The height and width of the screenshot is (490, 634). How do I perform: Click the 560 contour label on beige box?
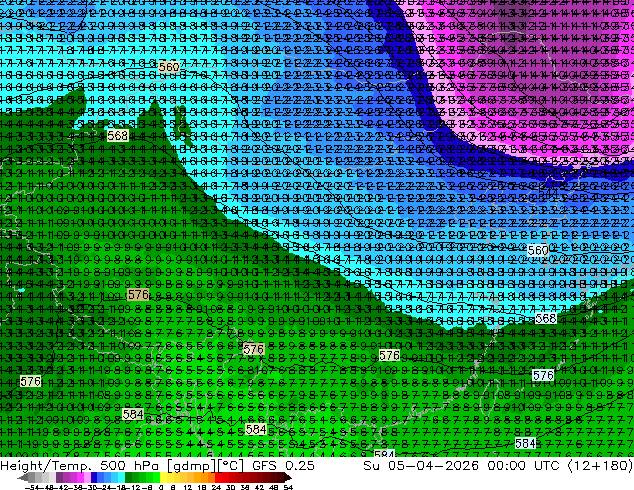point(169,67)
